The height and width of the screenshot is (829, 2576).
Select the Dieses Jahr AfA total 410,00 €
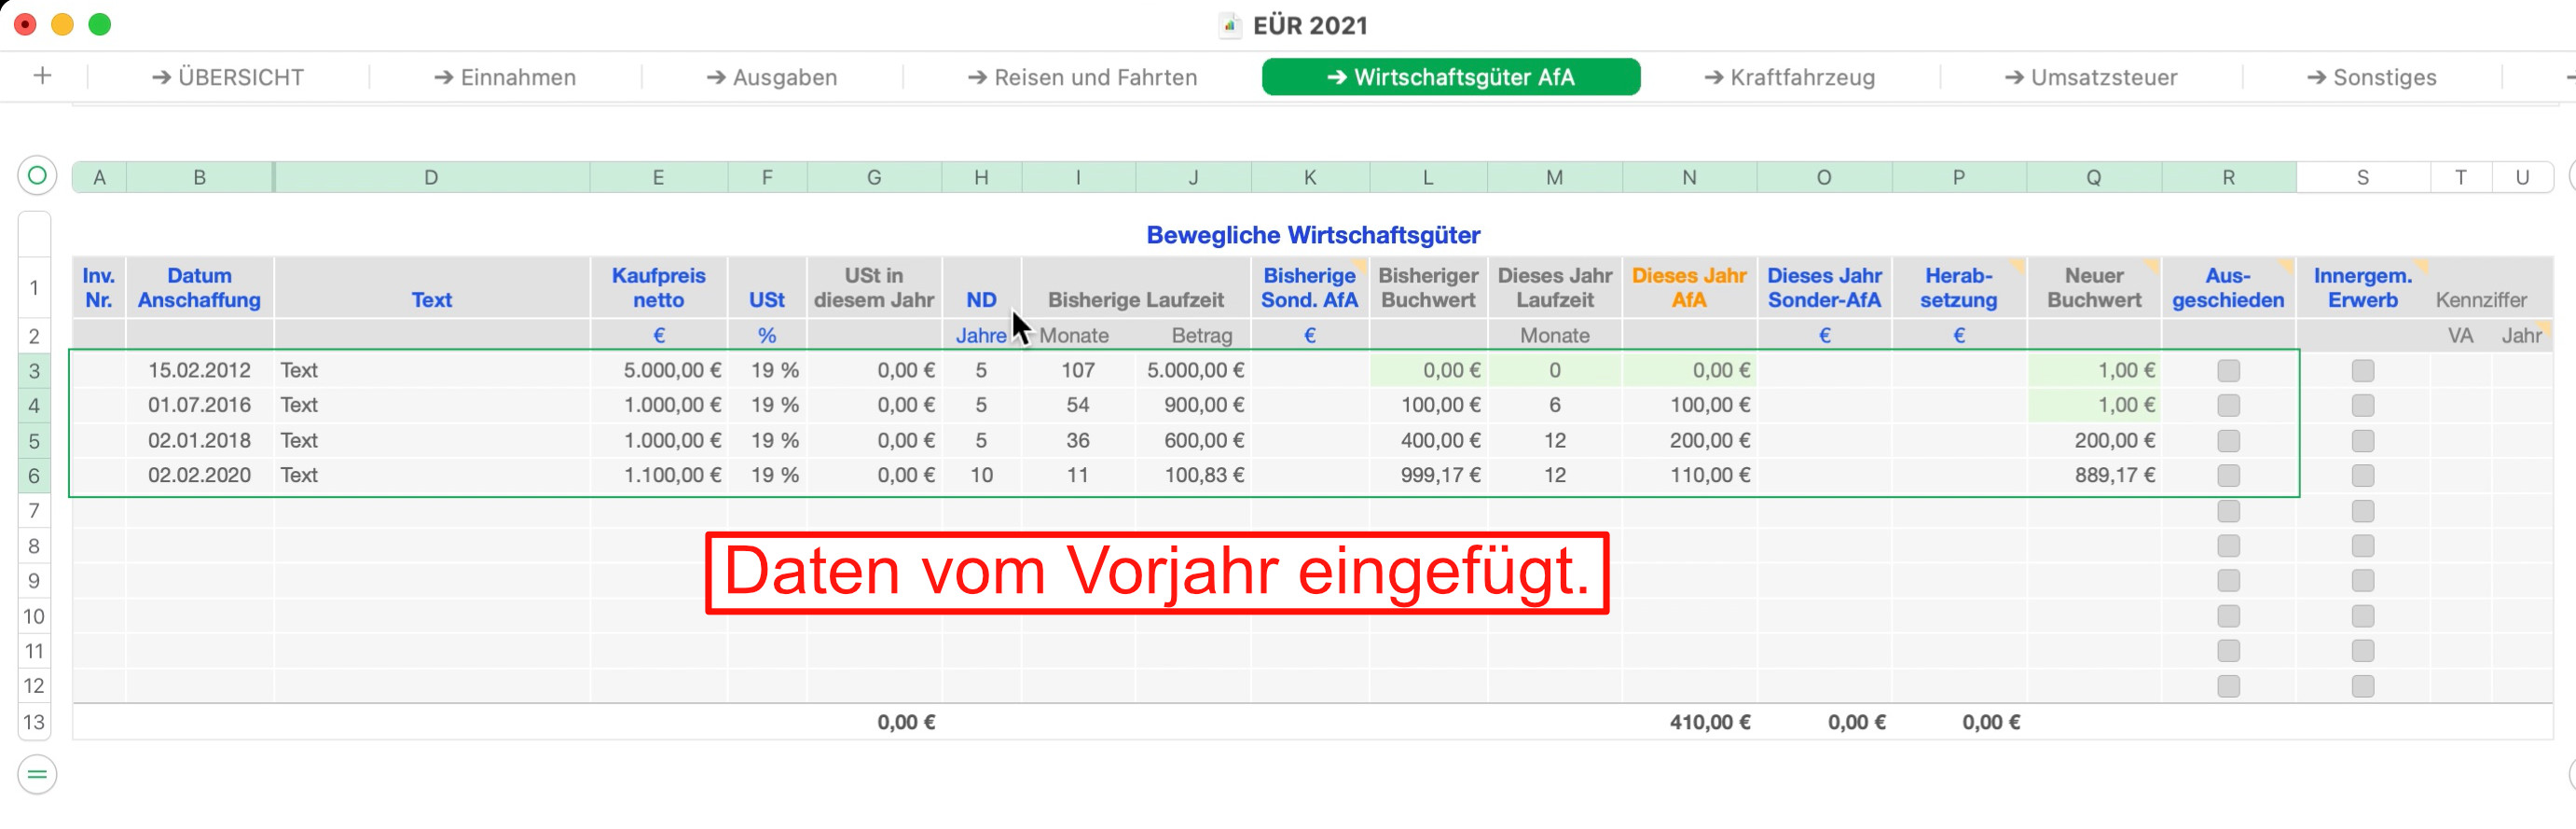point(1708,722)
